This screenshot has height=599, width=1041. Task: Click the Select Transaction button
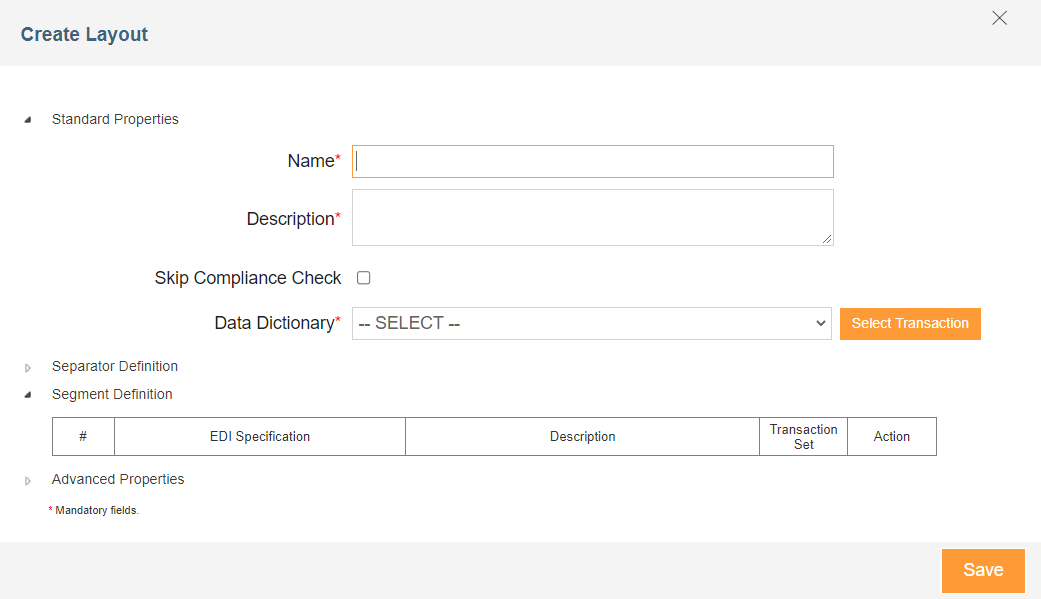point(910,323)
